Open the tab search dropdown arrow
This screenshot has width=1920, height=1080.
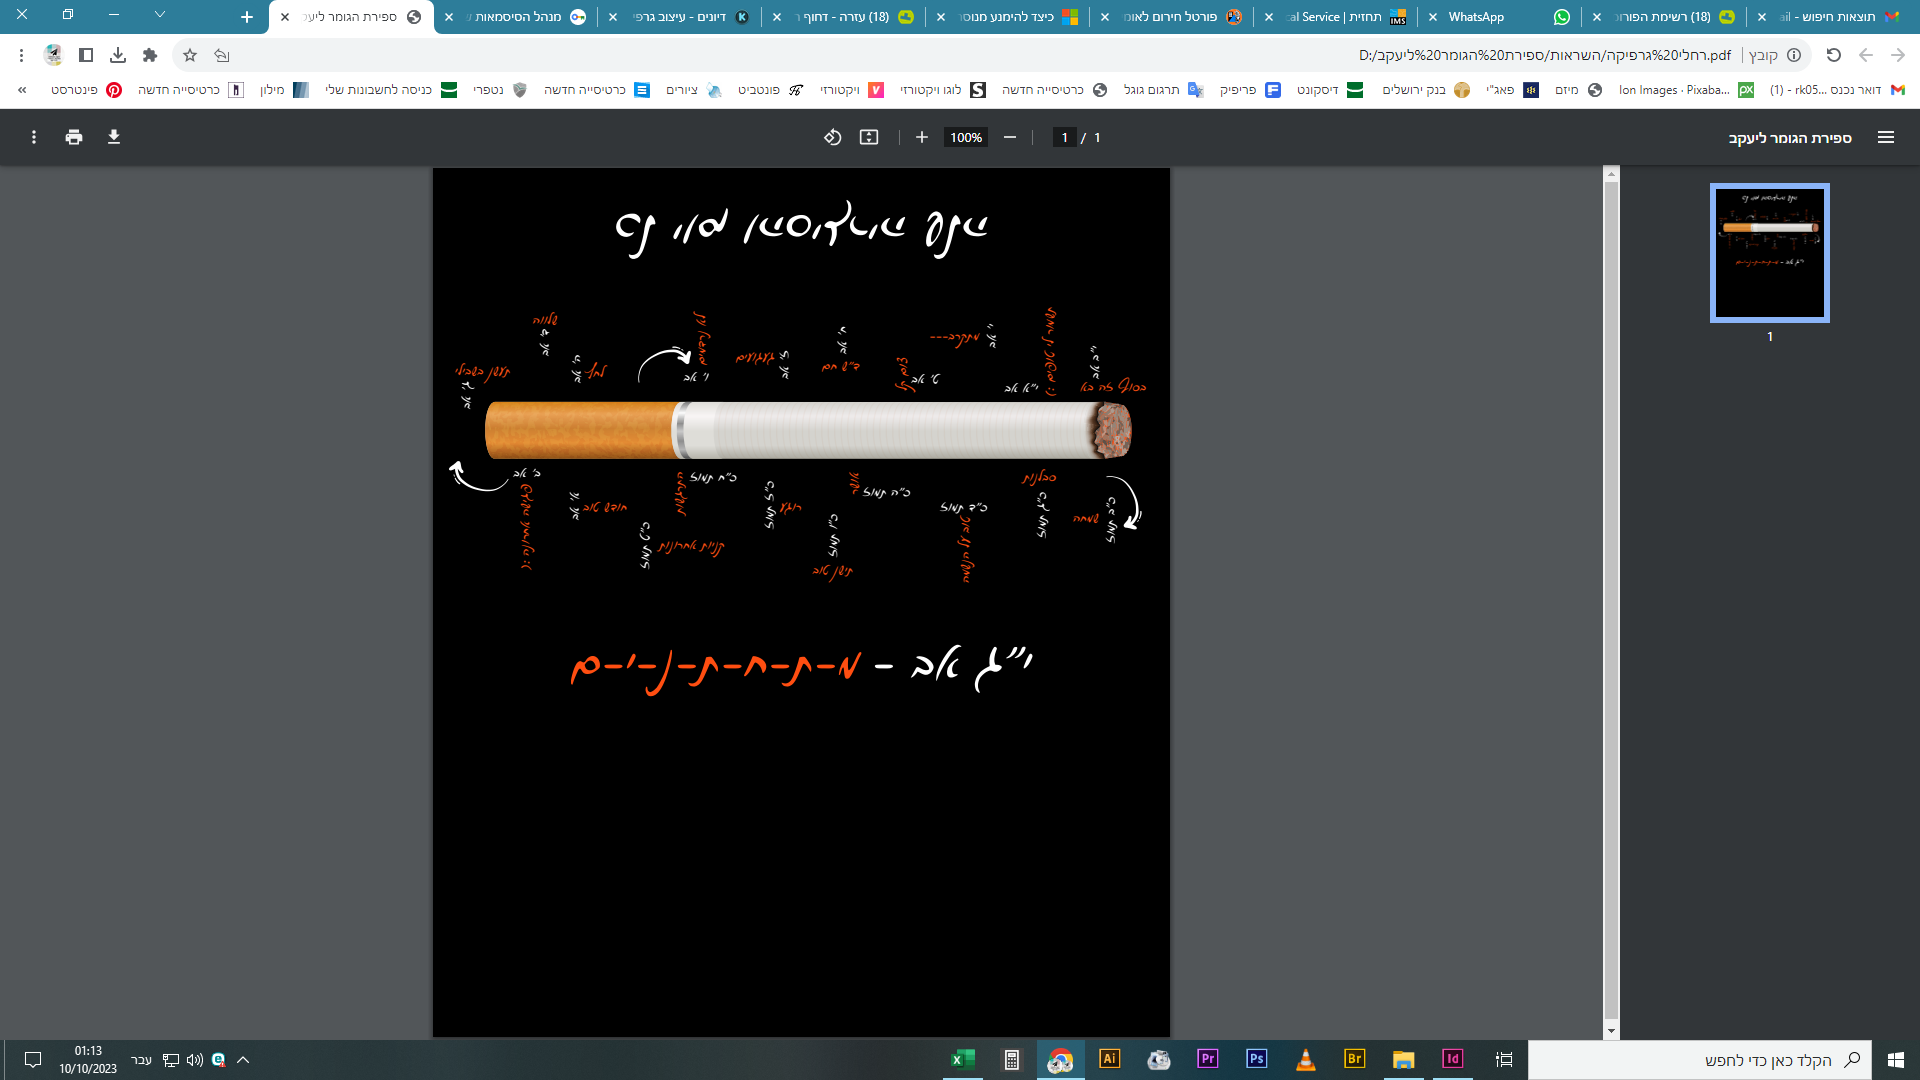point(160,15)
